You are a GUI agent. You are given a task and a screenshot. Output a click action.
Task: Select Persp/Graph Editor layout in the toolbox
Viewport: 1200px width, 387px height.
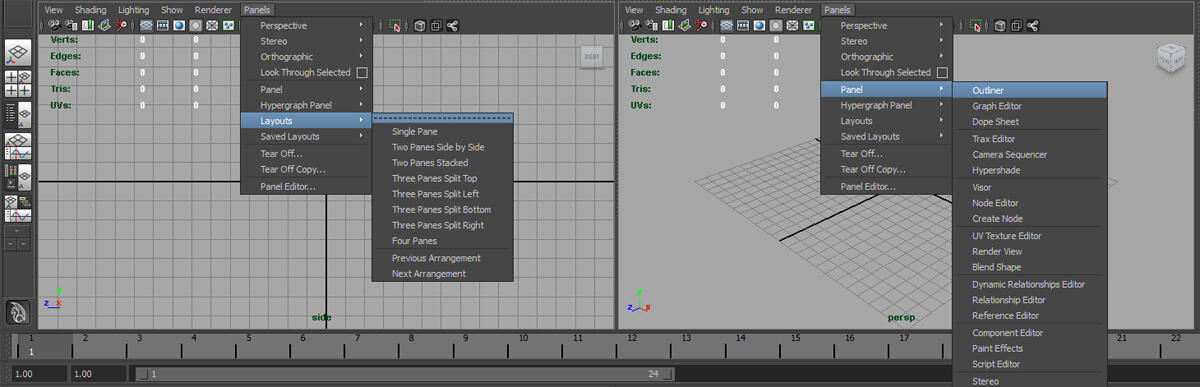click(18, 146)
